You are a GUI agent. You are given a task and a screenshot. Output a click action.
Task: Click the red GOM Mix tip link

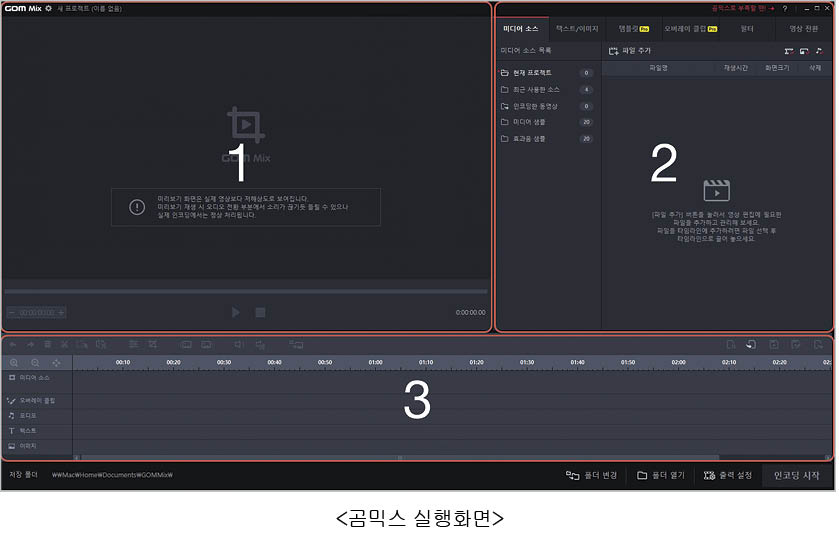pyautogui.click(x=744, y=9)
